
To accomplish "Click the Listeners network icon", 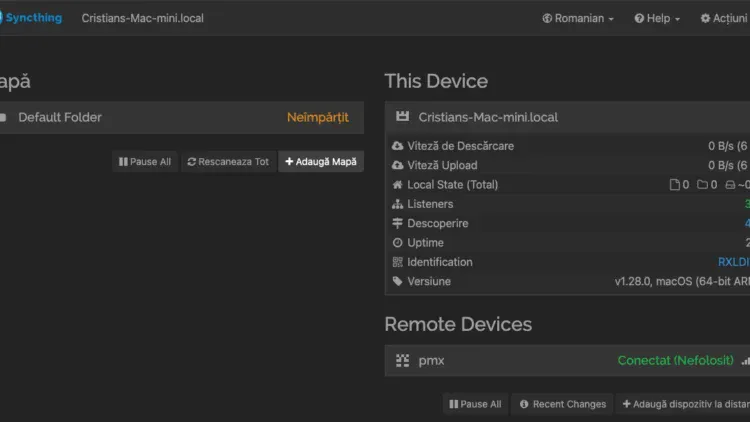I will coord(398,204).
